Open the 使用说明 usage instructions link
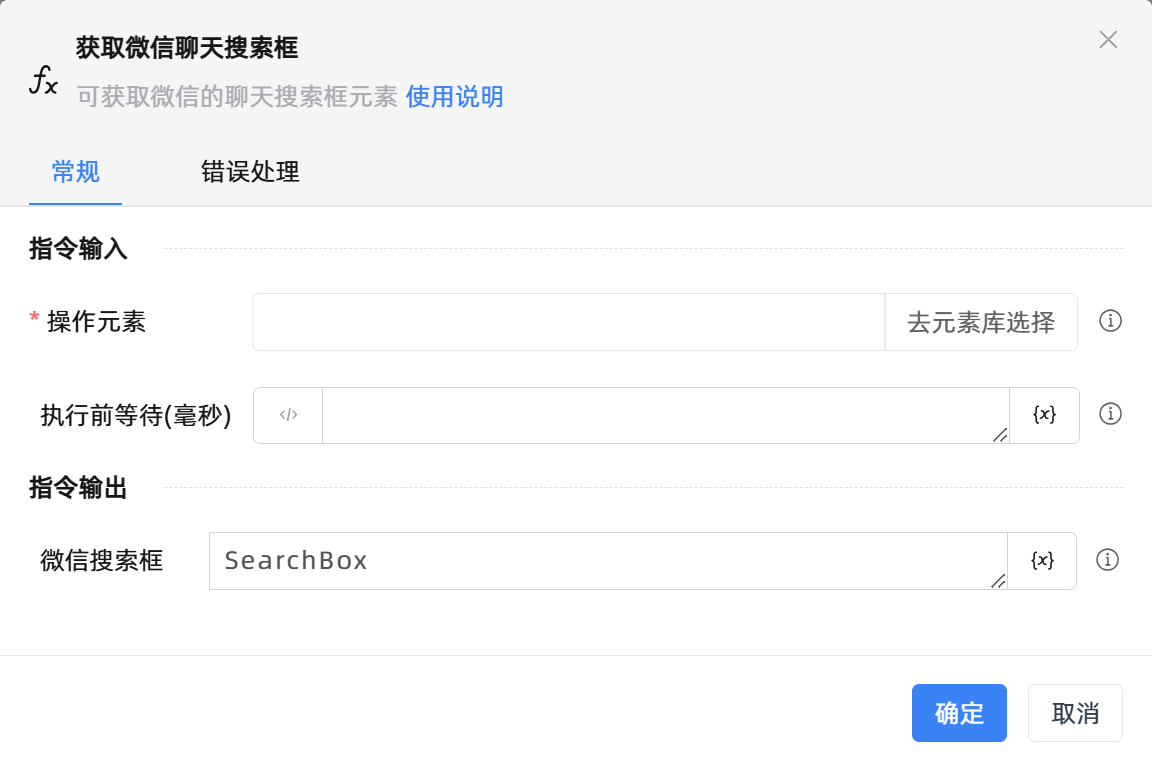The image size is (1152, 770). (x=454, y=96)
